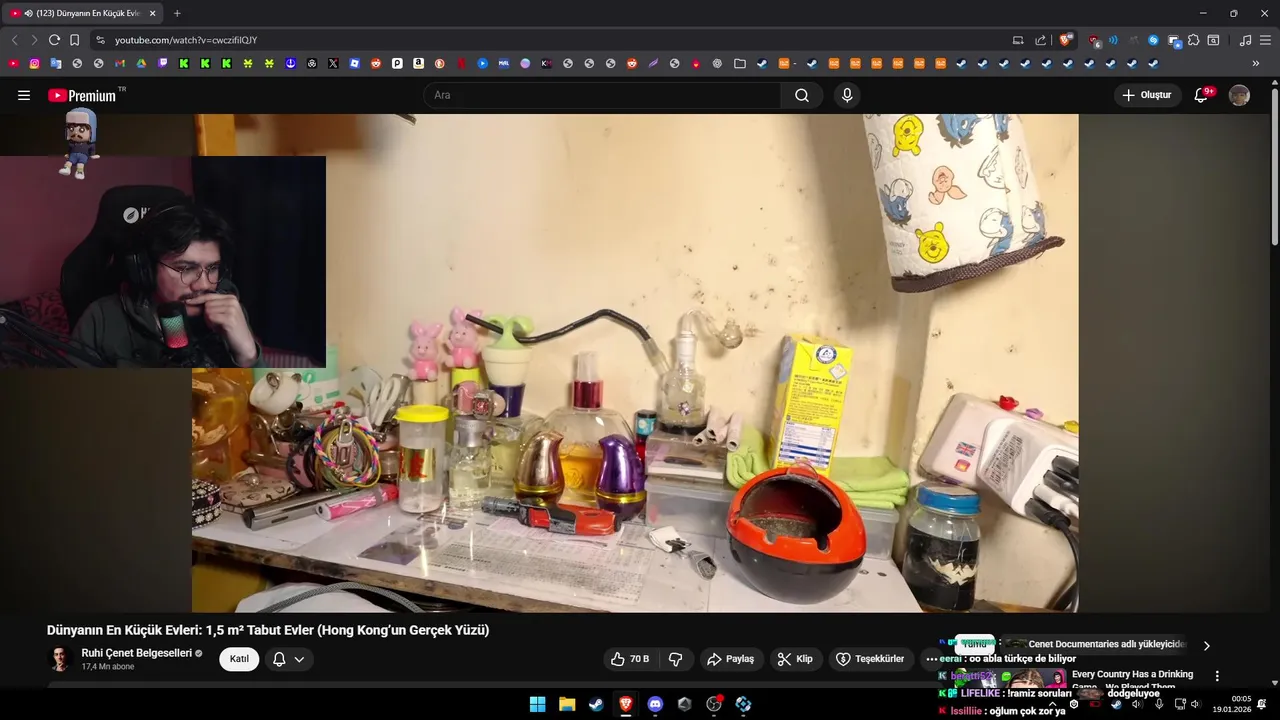The width and height of the screenshot is (1280, 720).
Task: Toggle the cast/picture-in-picture icon in address bar
Action: (x=1018, y=40)
